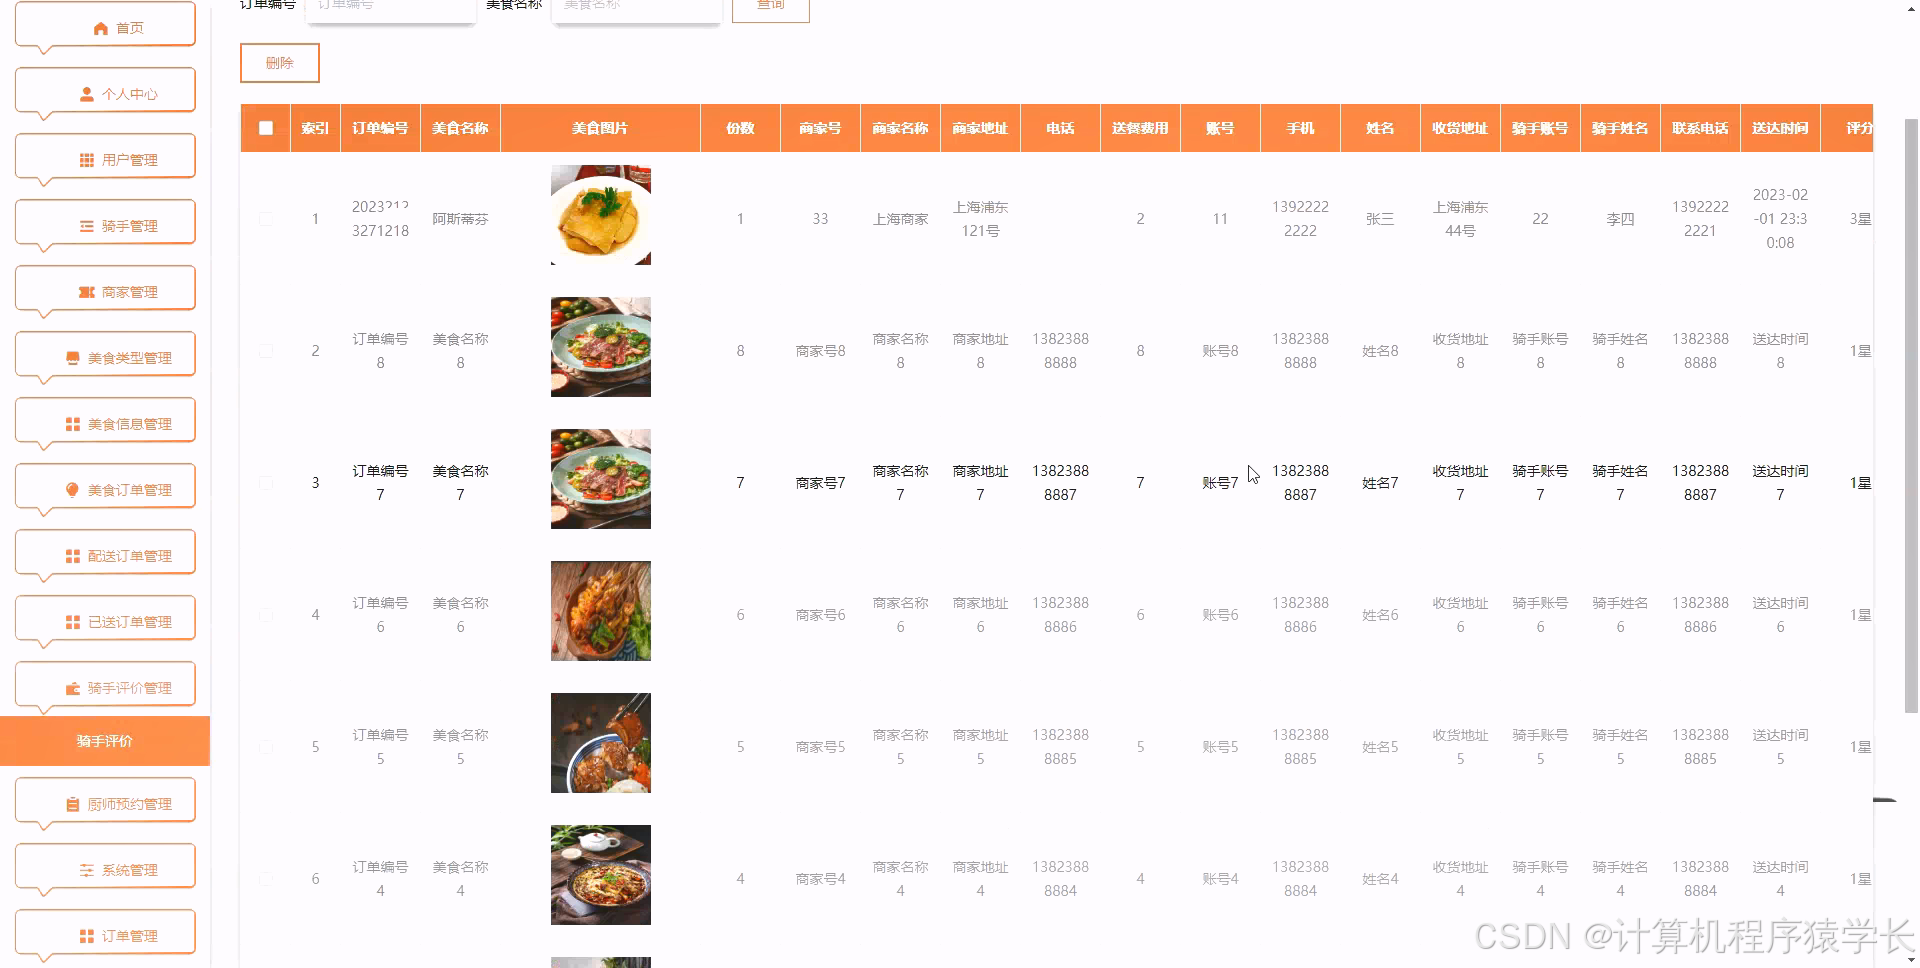This screenshot has height=968, width=1920.
Task: Click cell 商家号7
Action: tap(820, 483)
